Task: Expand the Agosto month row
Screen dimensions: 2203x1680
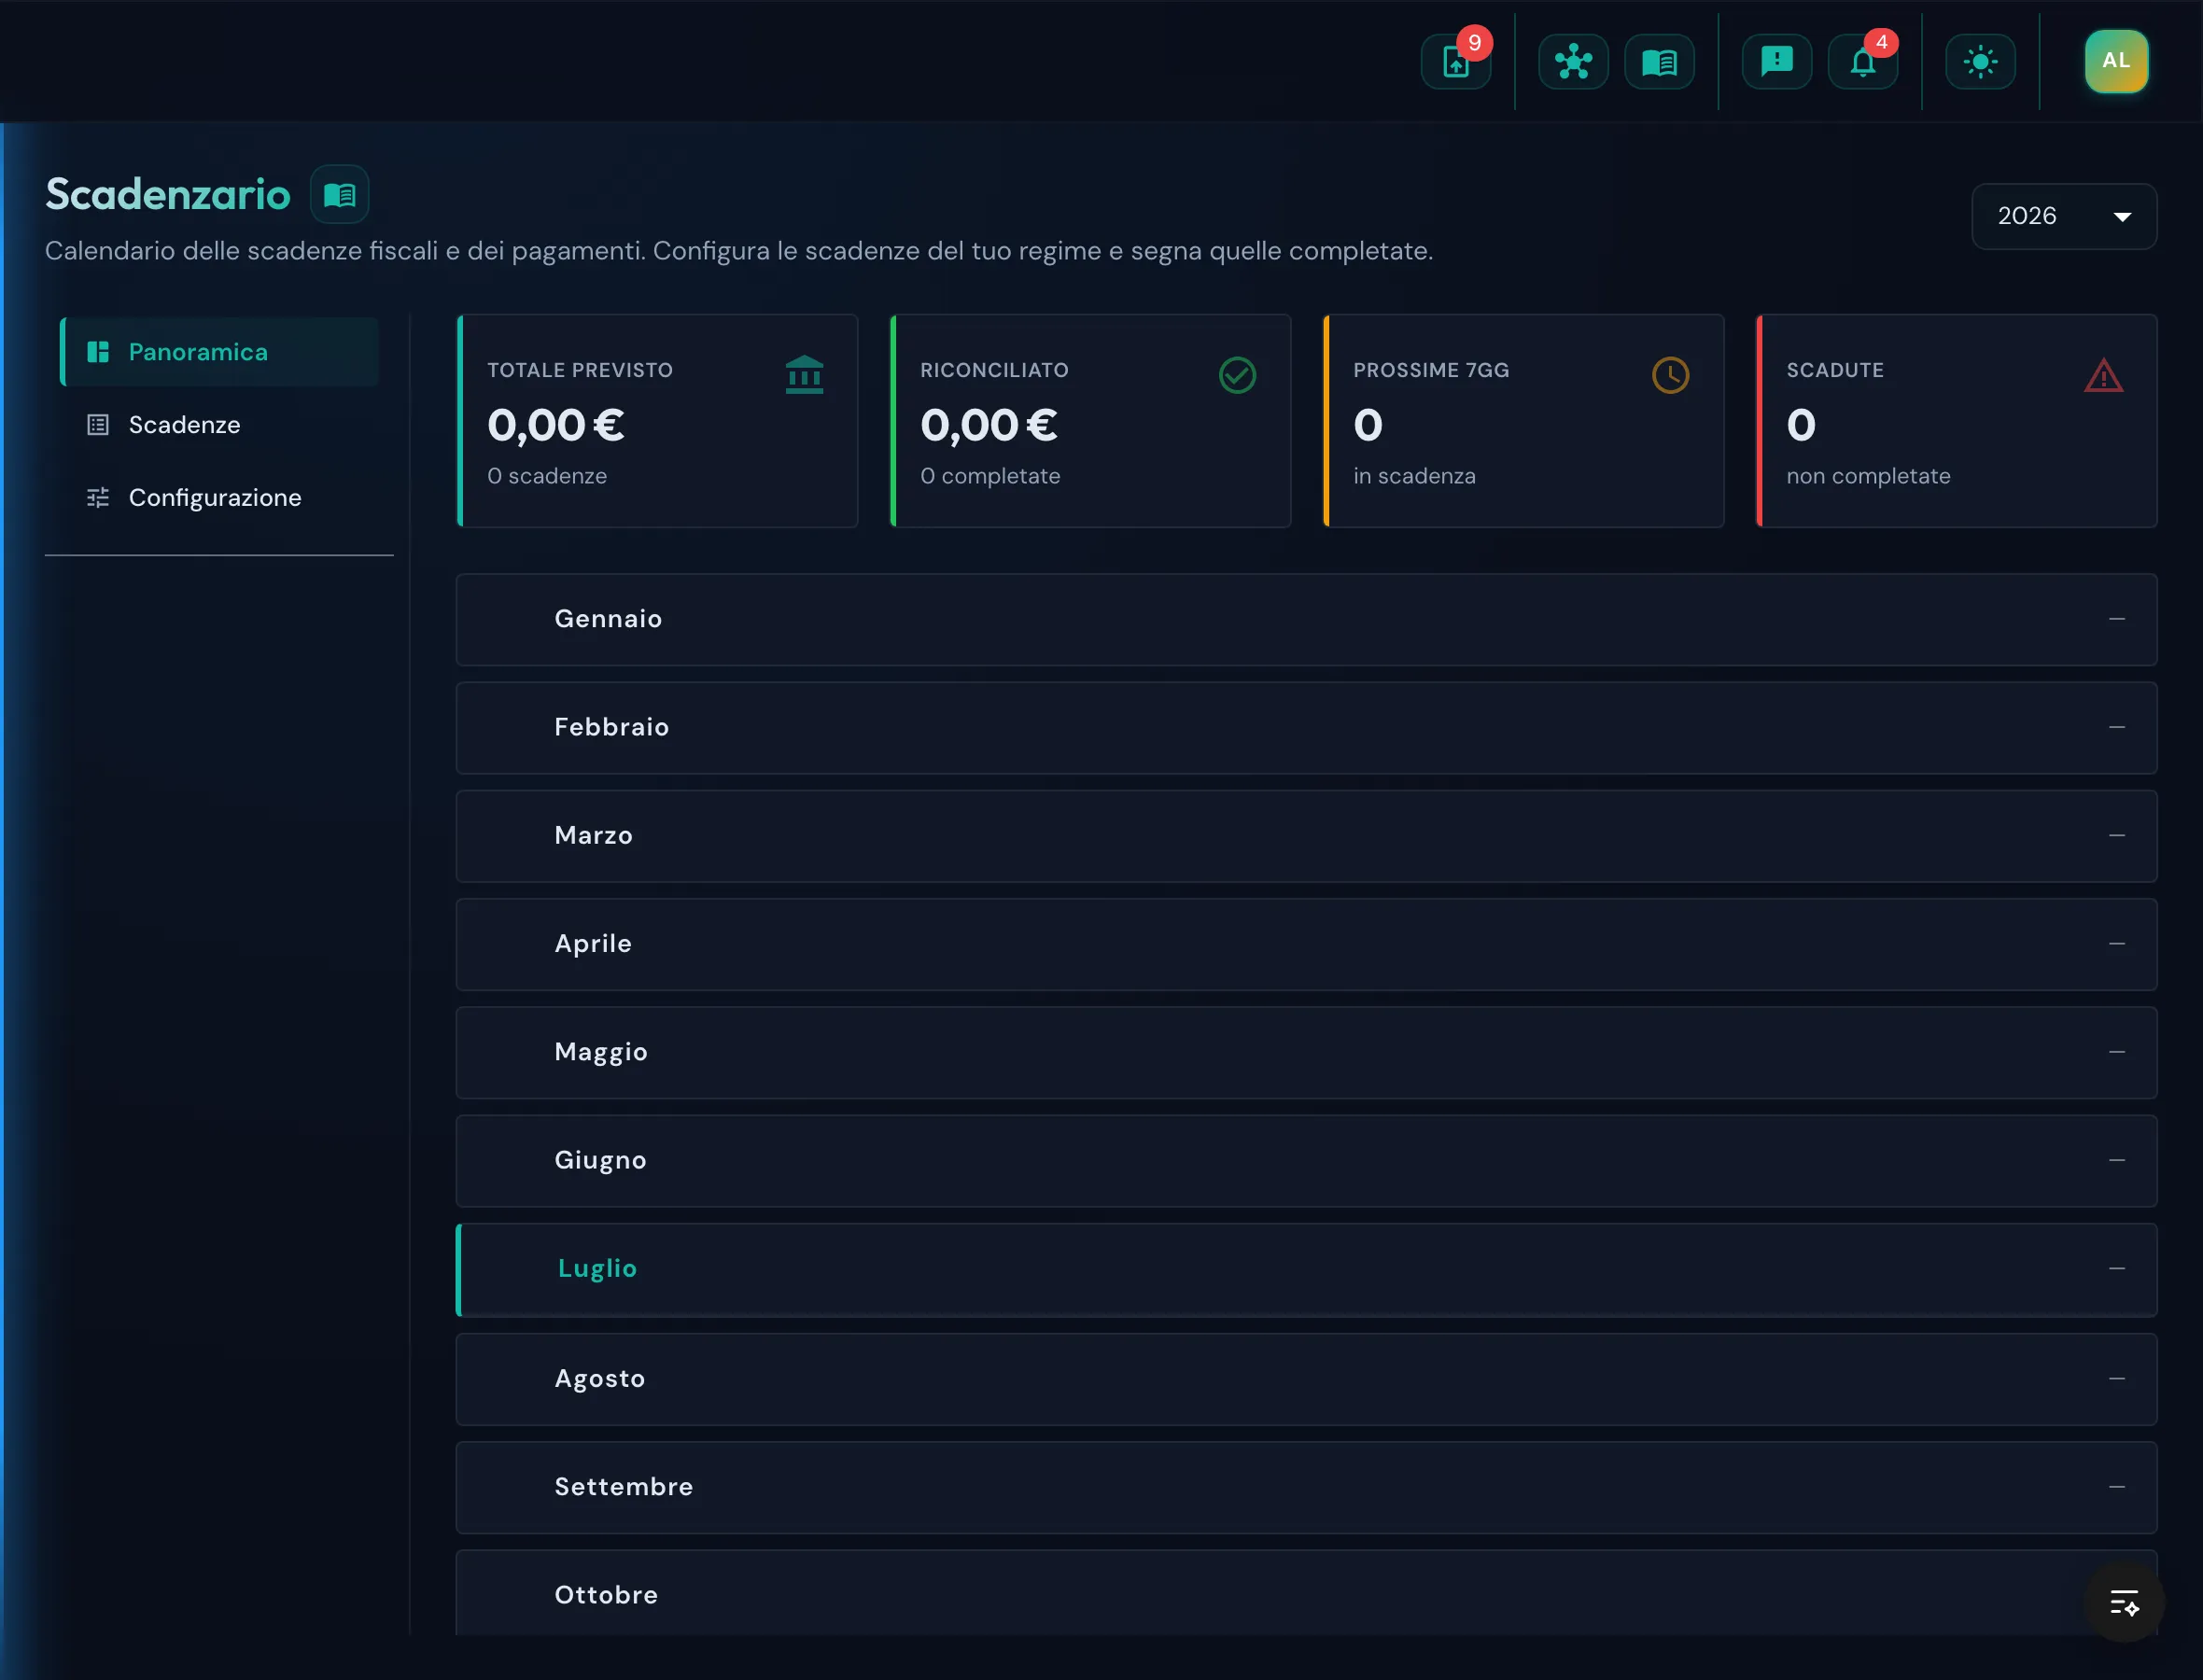Action: (x=1306, y=1378)
